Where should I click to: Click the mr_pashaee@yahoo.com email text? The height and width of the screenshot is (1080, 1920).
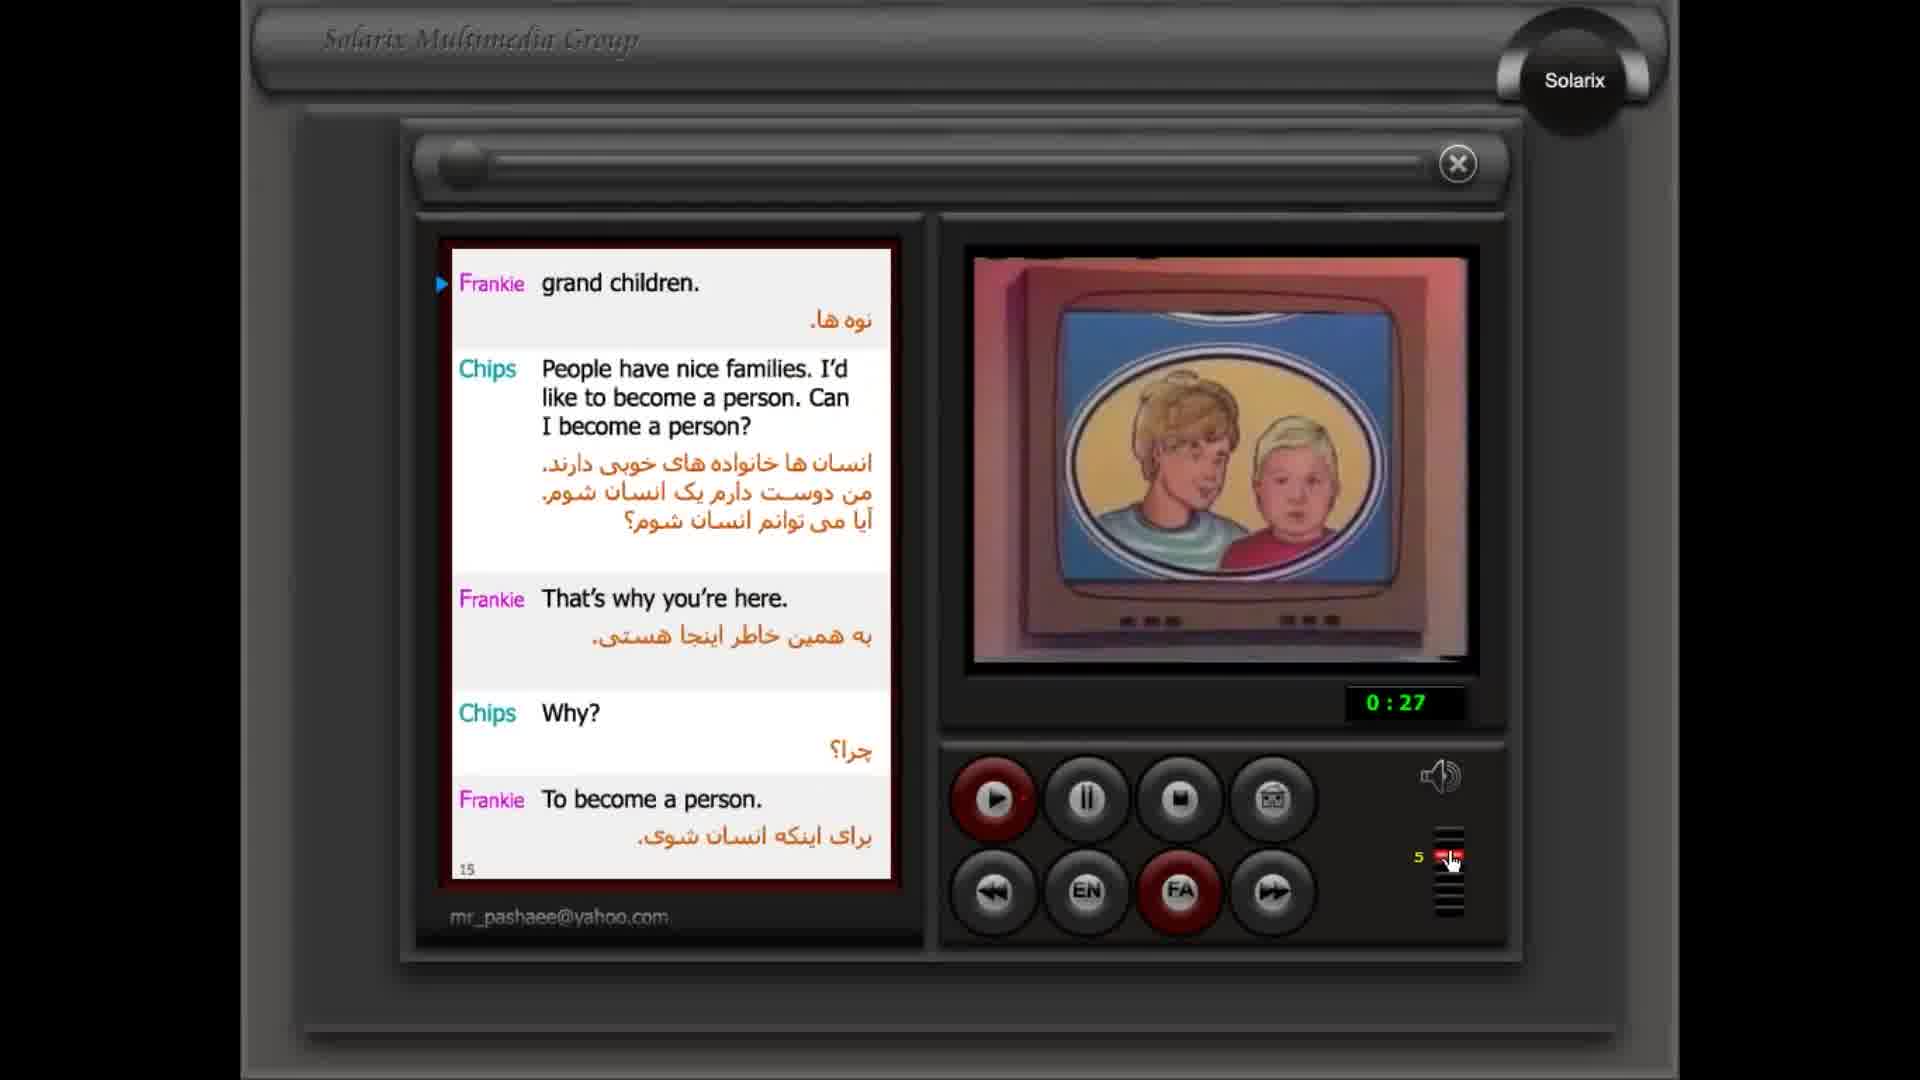559,917
